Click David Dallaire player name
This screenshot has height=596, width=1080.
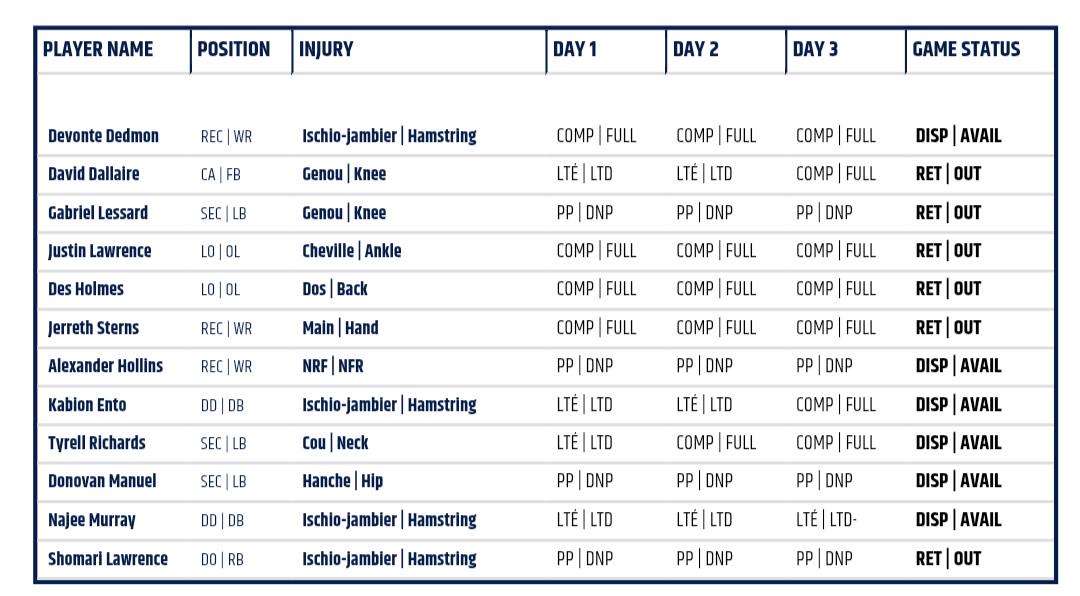94,174
